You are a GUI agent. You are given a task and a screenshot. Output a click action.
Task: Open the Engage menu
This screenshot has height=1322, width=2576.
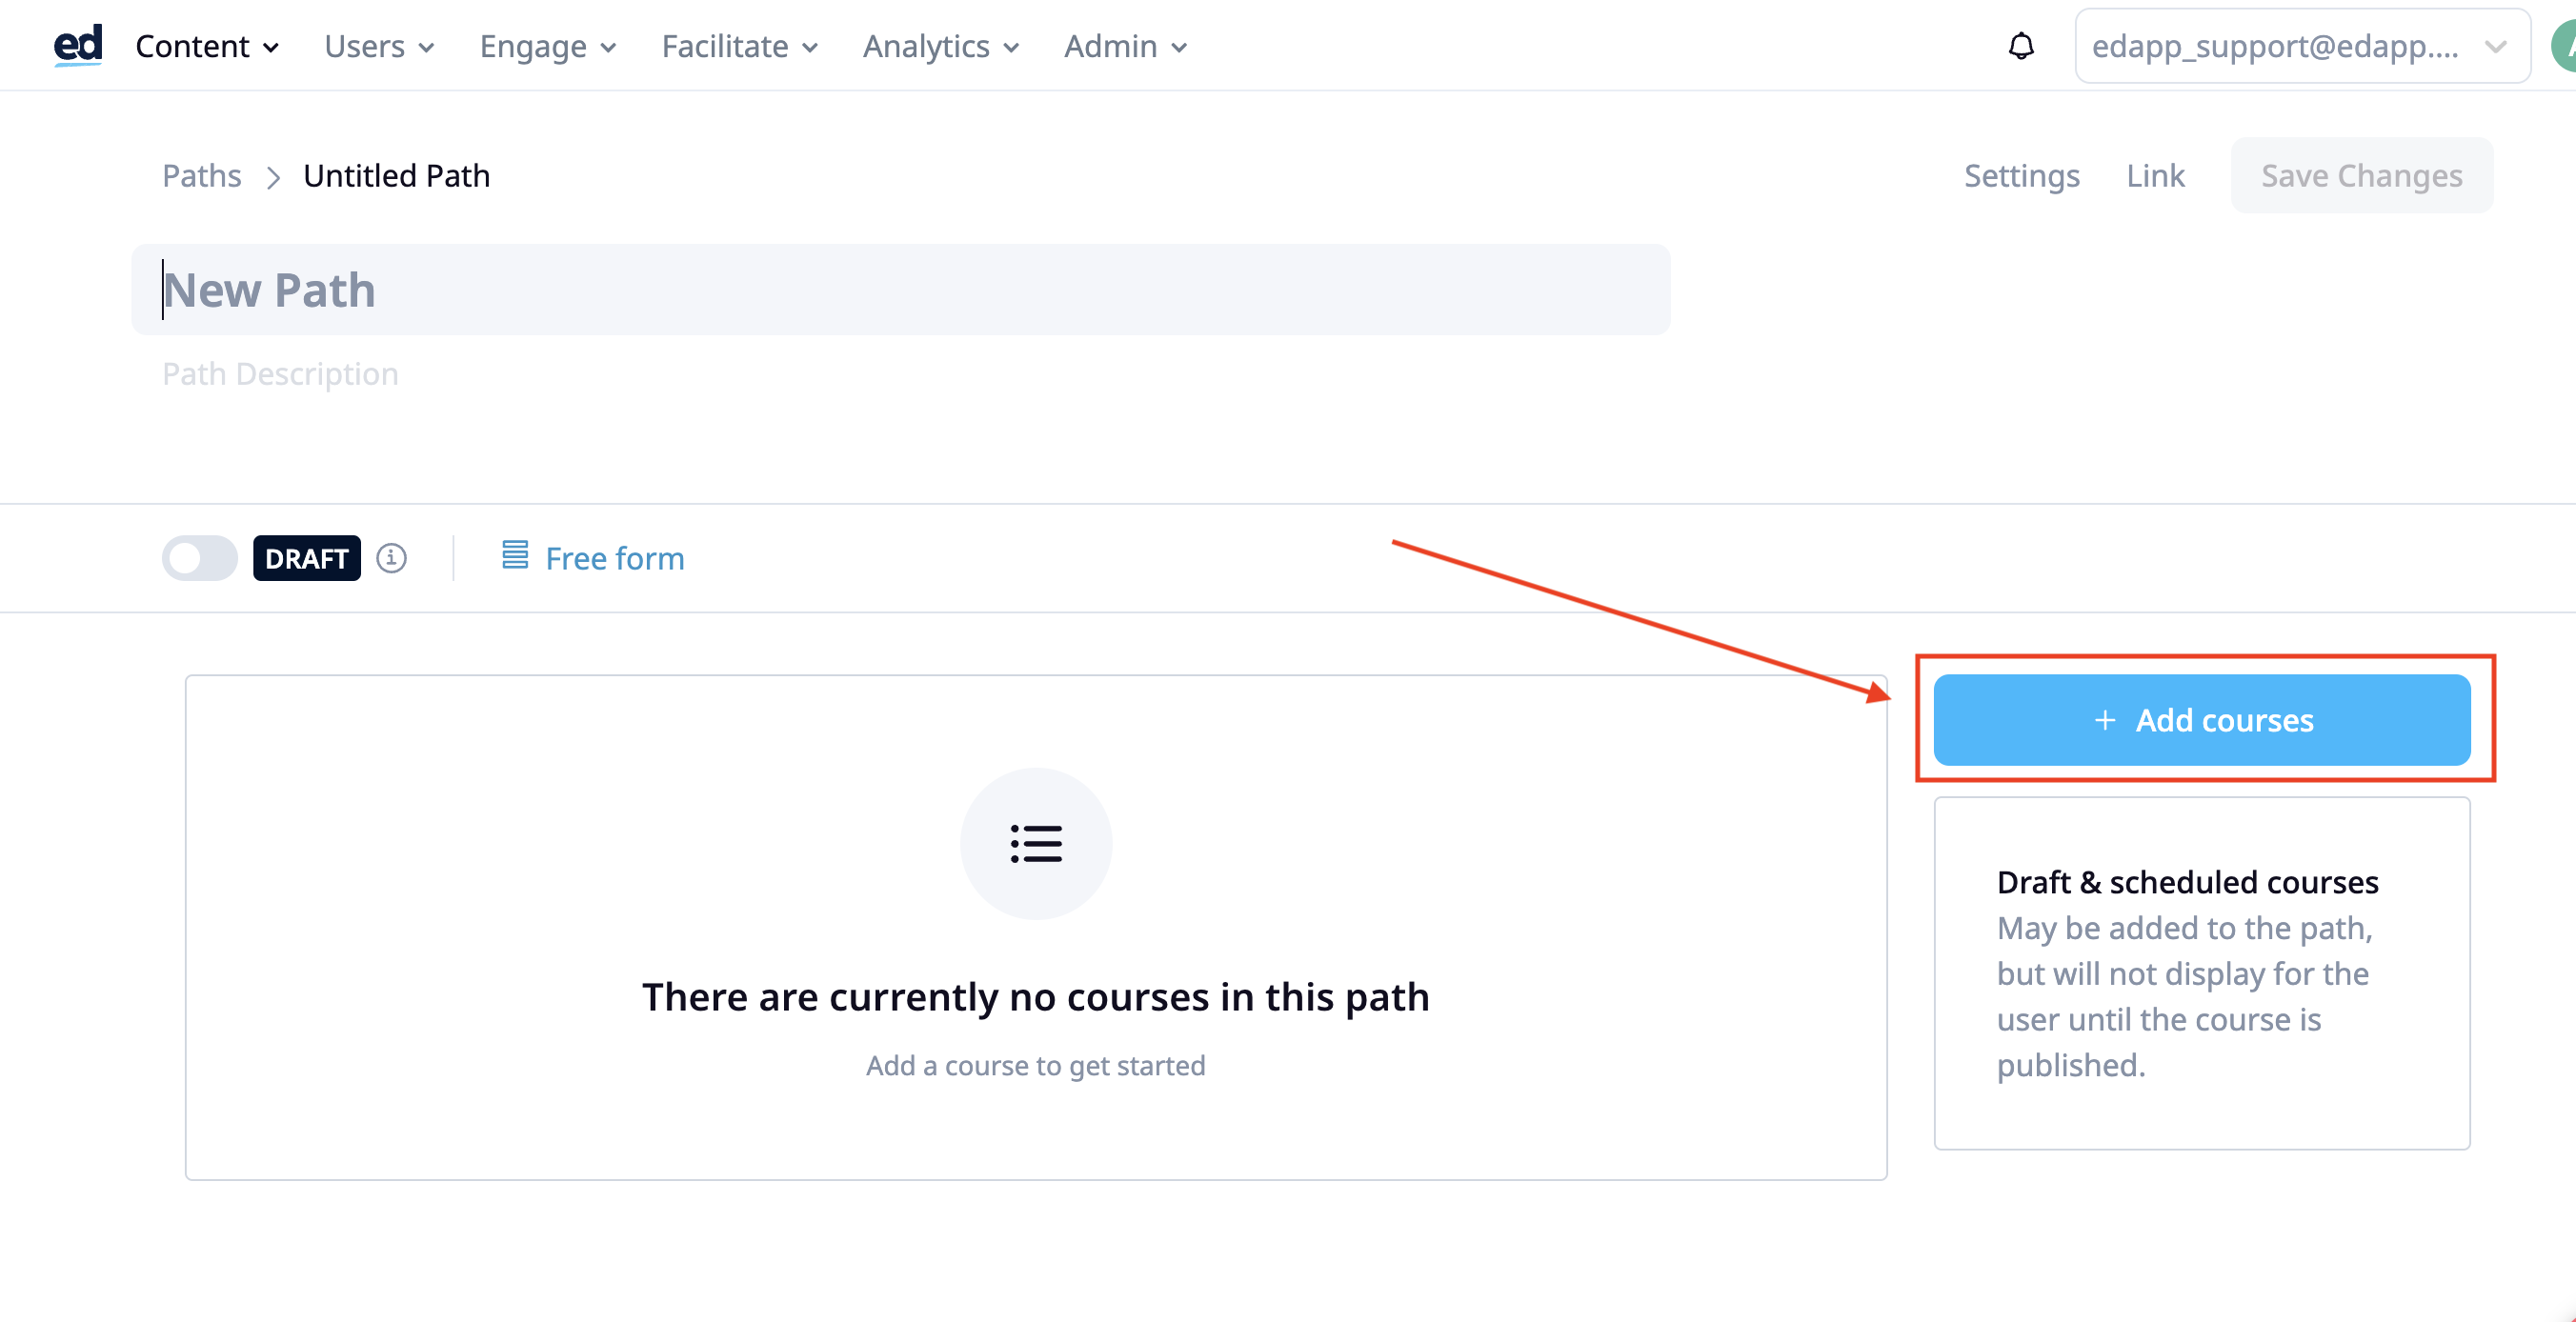pyautogui.click(x=548, y=46)
